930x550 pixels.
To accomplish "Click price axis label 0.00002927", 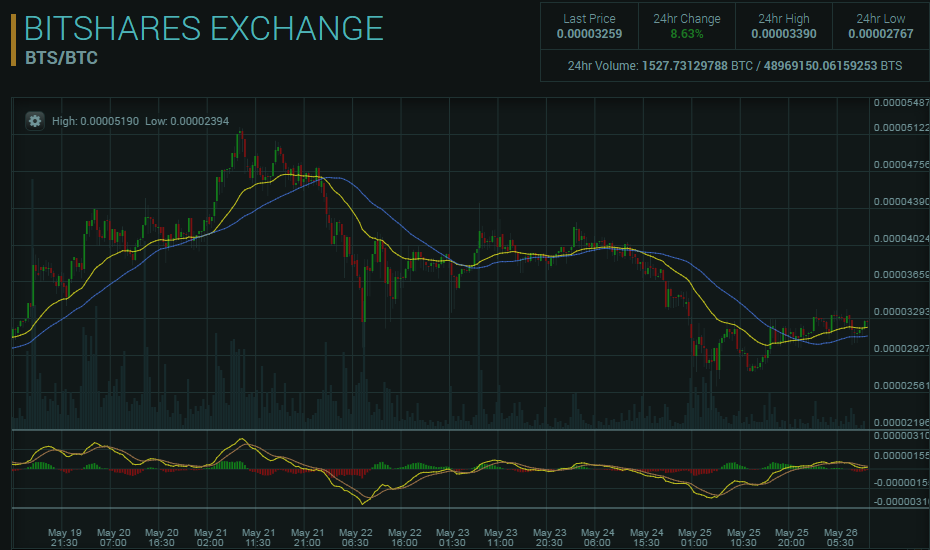I will [x=902, y=349].
